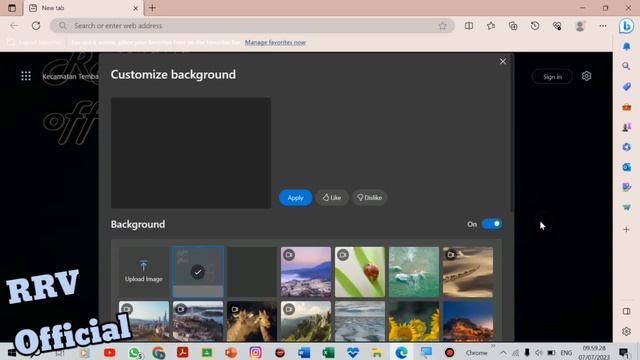Open Browser essentials heart icon
640x360 pixels.
pyautogui.click(x=557, y=26)
